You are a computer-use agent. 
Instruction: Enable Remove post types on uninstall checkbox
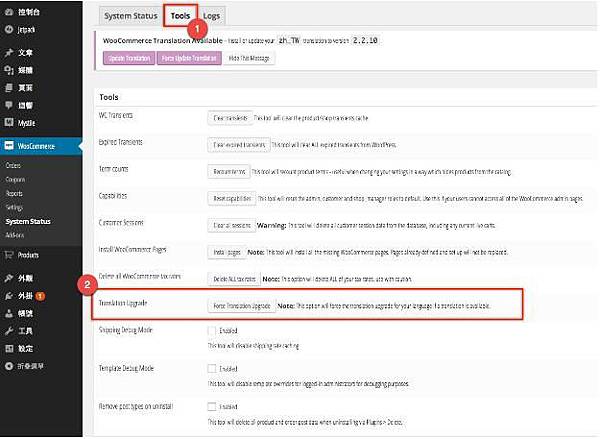click(212, 406)
